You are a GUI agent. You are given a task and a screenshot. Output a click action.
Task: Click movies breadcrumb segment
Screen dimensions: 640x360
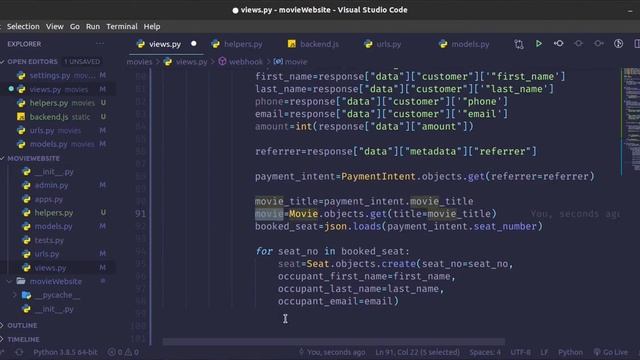click(139, 62)
